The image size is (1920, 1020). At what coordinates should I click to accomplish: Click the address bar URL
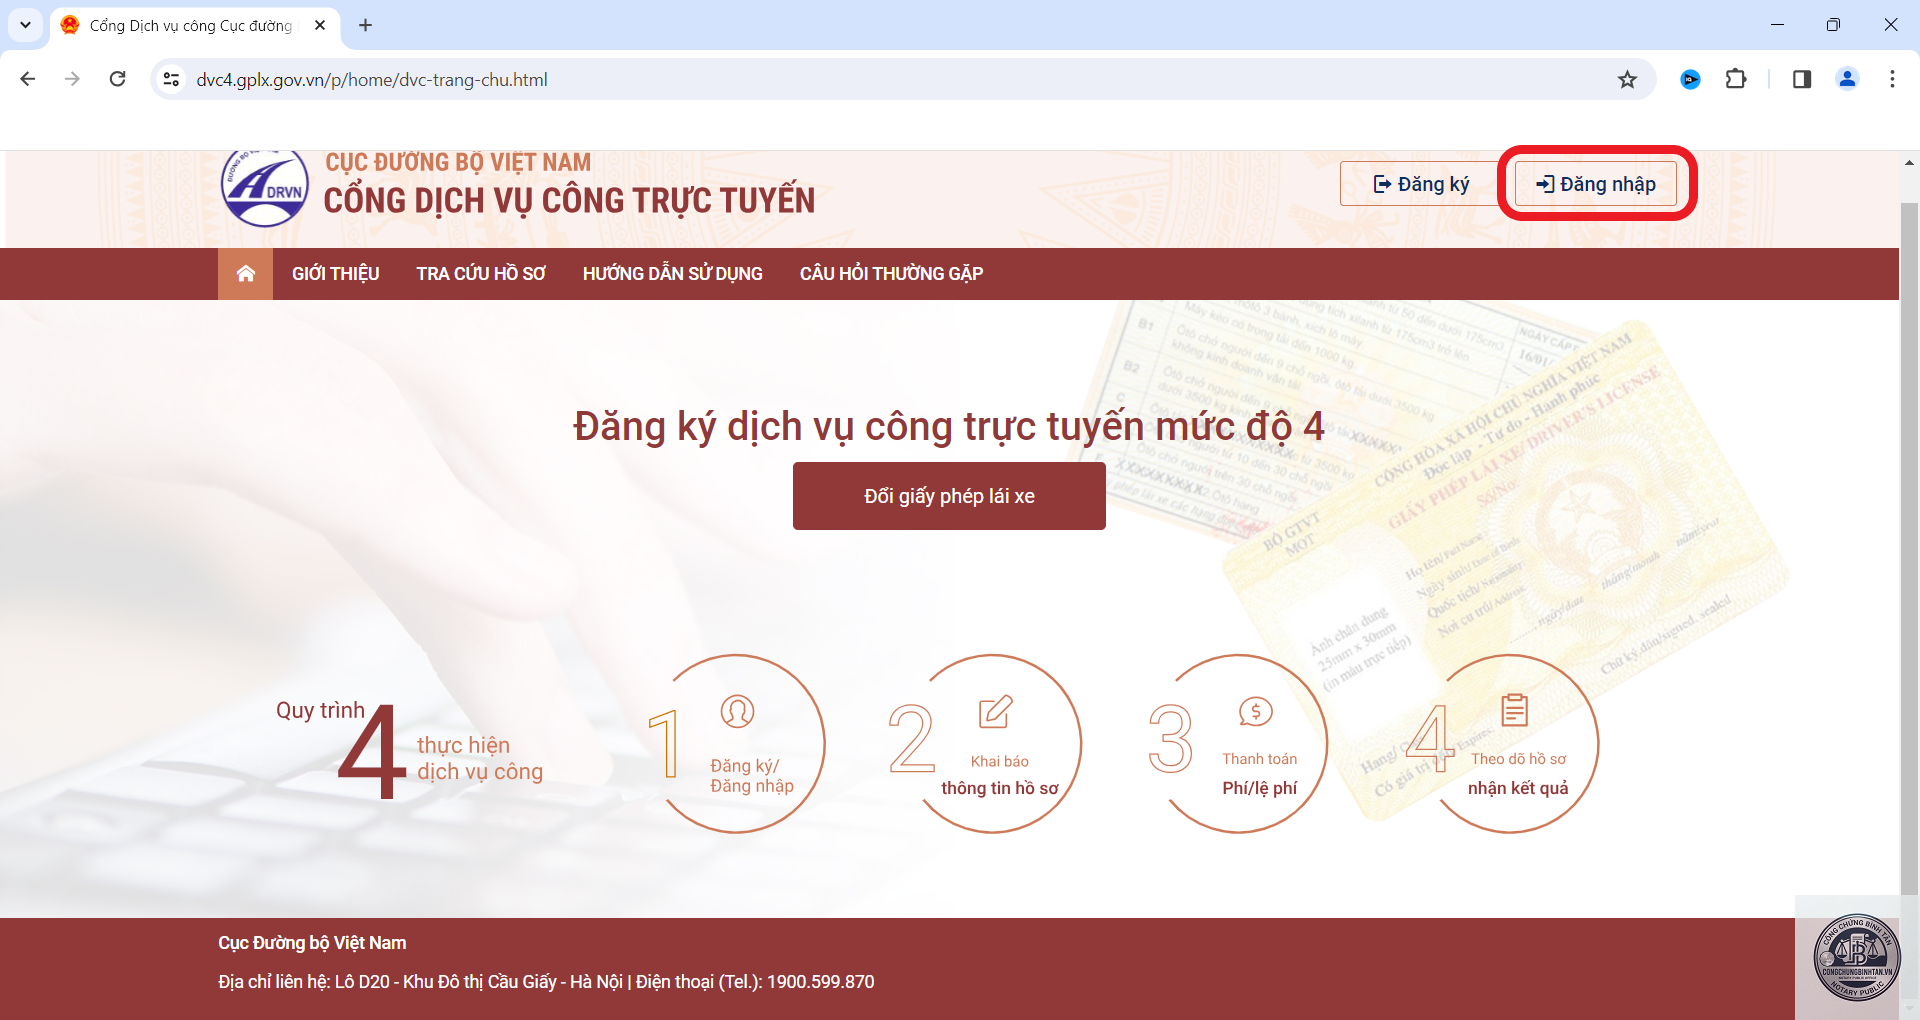coord(372,80)
